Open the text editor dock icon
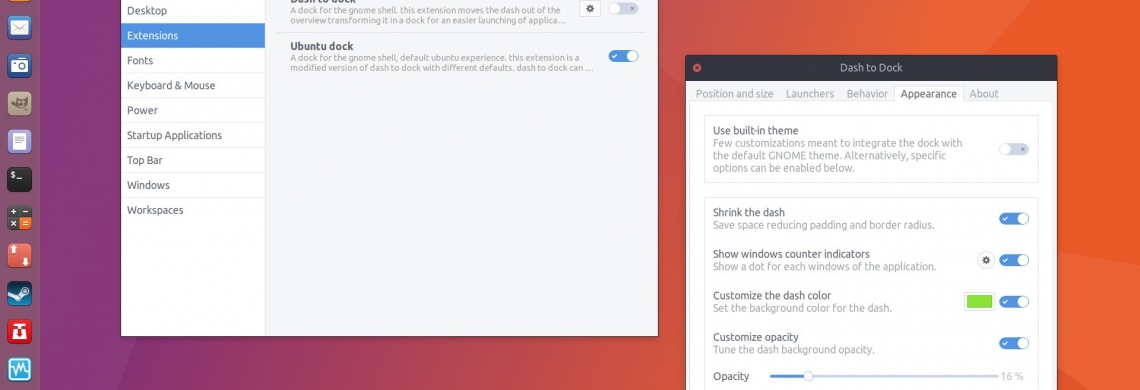The height and width of the screenshot is (390, 1140). (x=20, y=141)
